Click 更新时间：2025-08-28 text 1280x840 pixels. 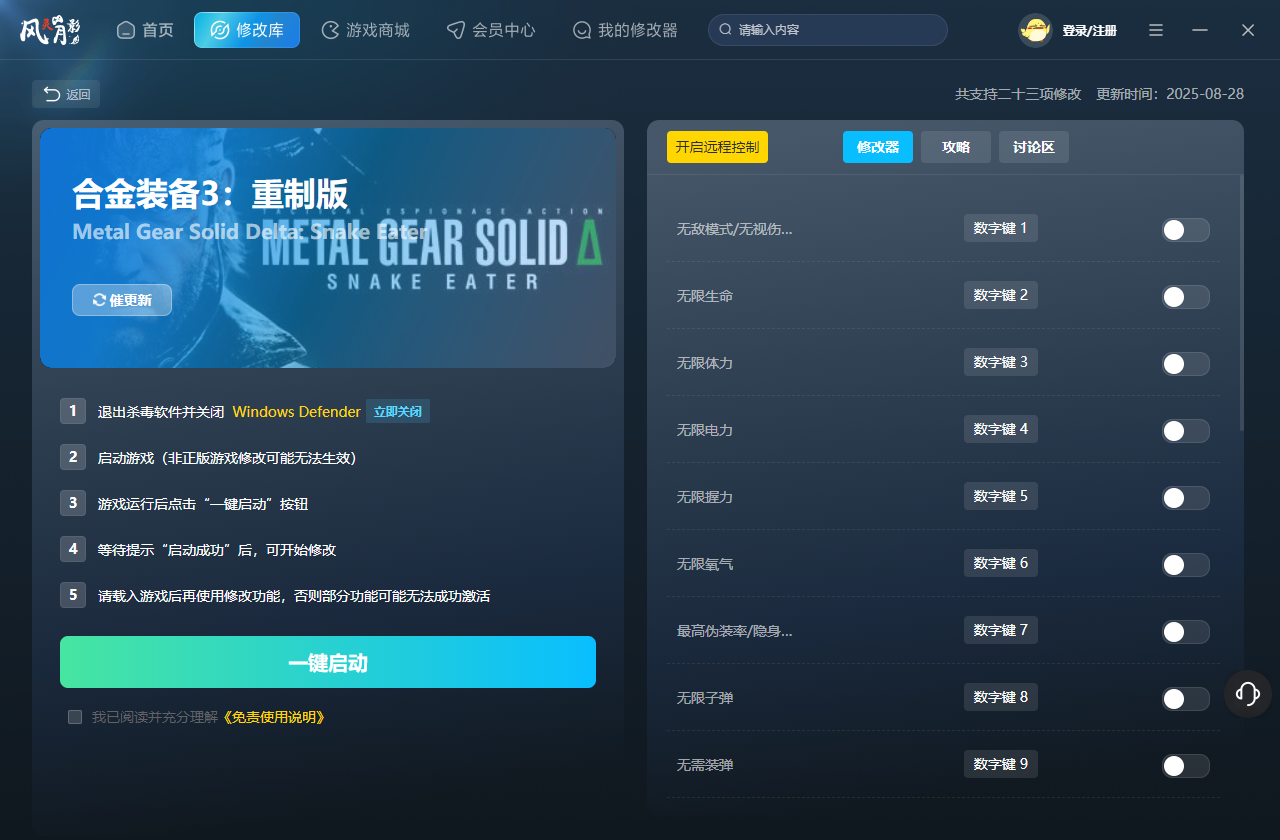pyautogui.click(x=1170, y=94)
